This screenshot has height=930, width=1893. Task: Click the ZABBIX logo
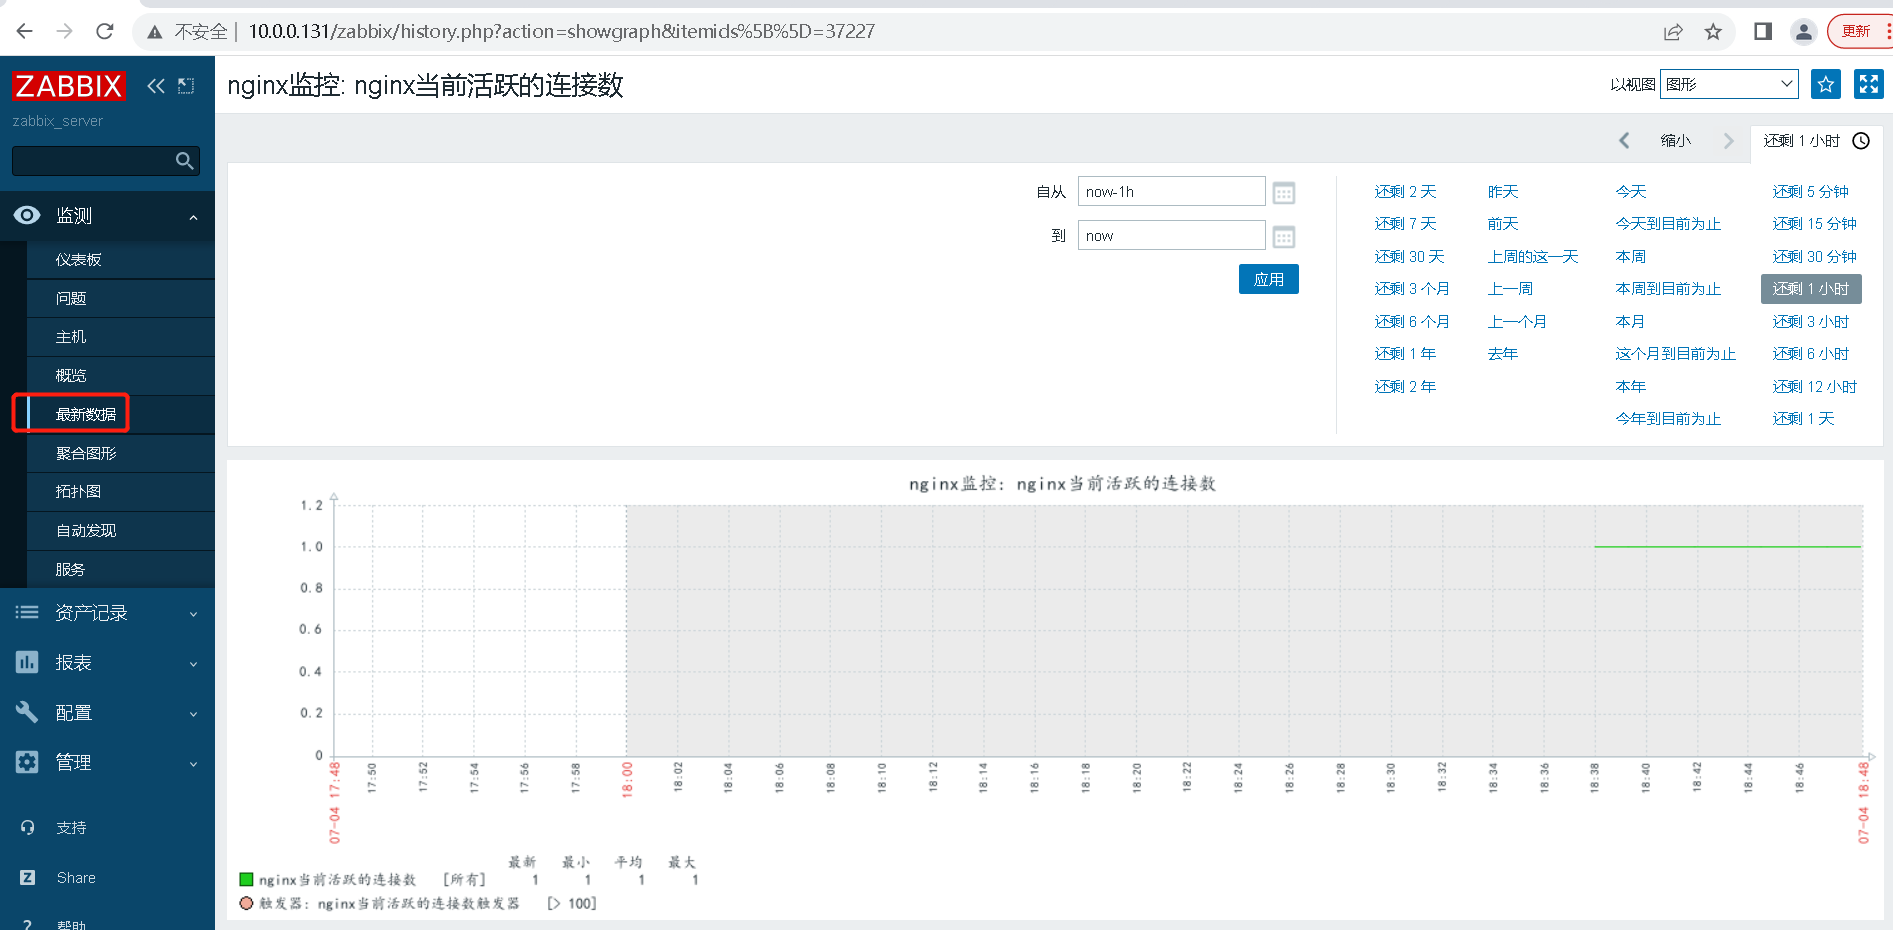click(x=68, y=86)
